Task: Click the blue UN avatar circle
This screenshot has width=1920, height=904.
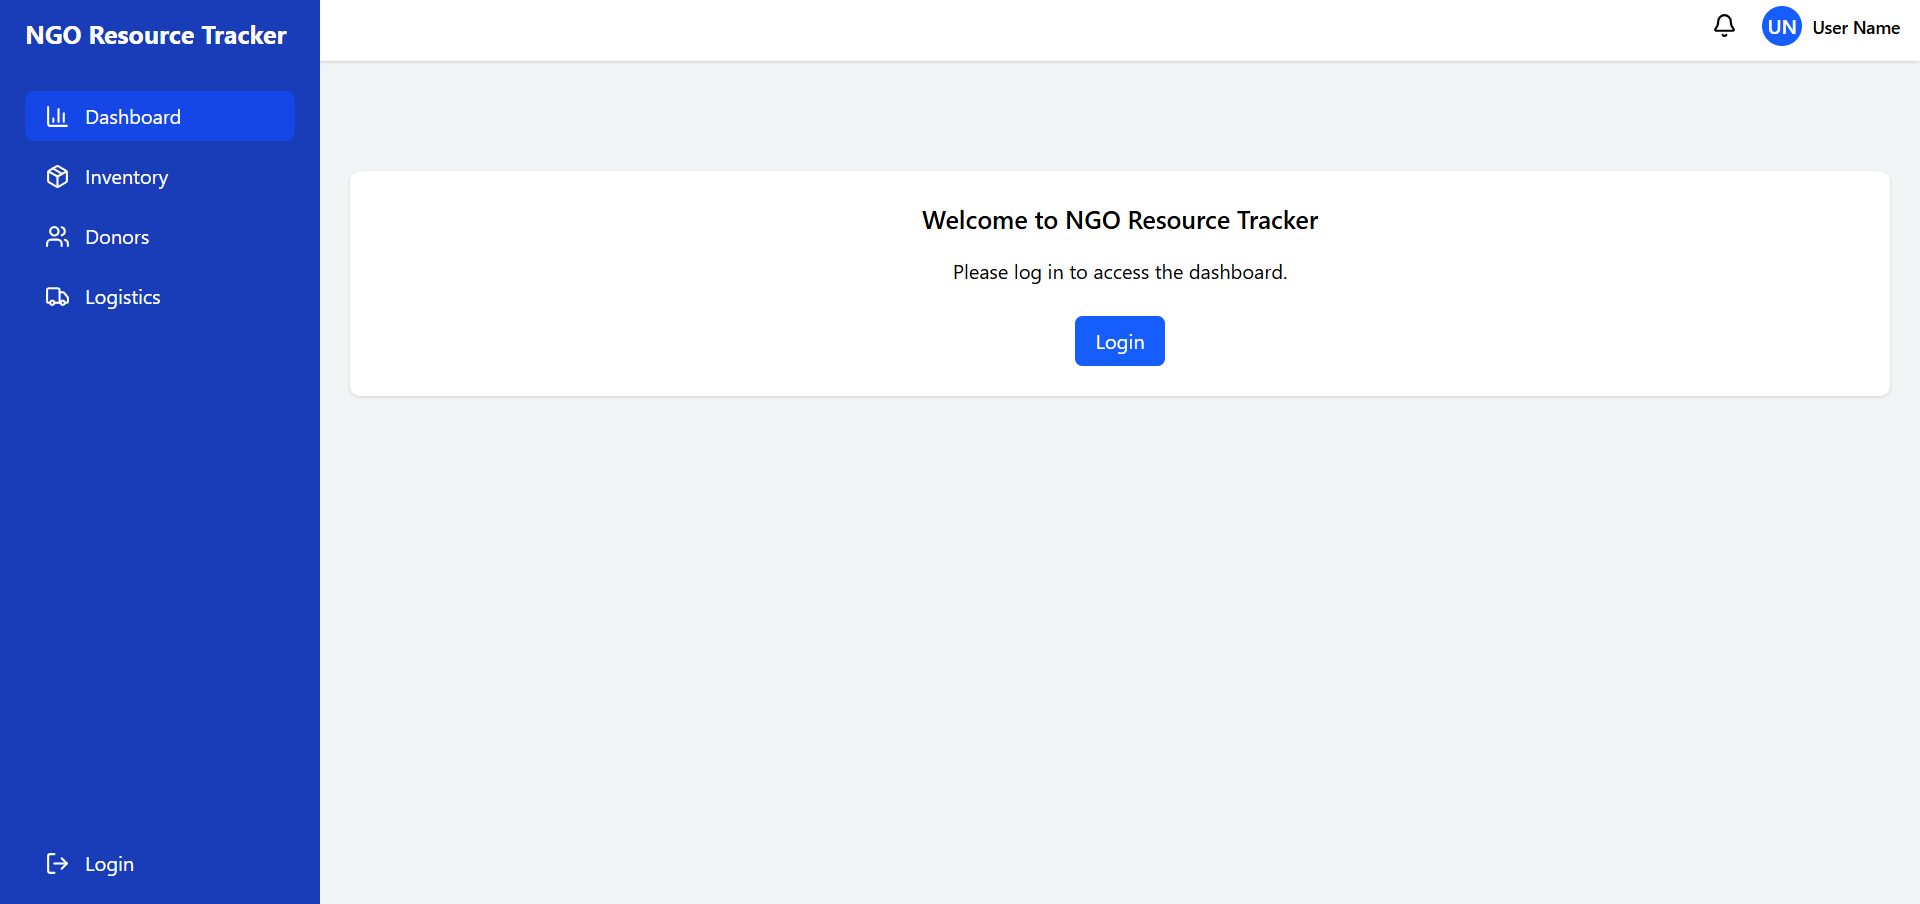Action: coord(1781,27)
